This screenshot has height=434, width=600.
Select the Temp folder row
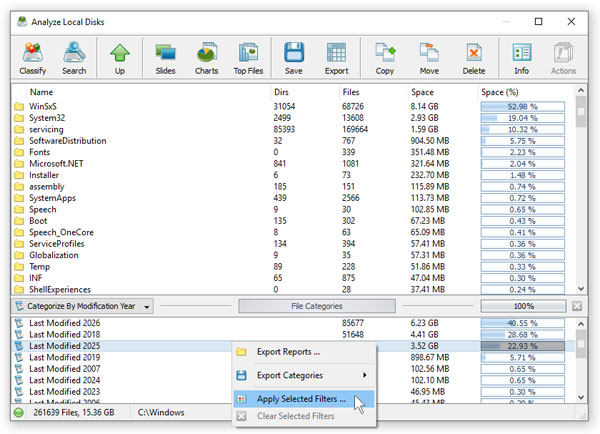[x=293, y=267]
